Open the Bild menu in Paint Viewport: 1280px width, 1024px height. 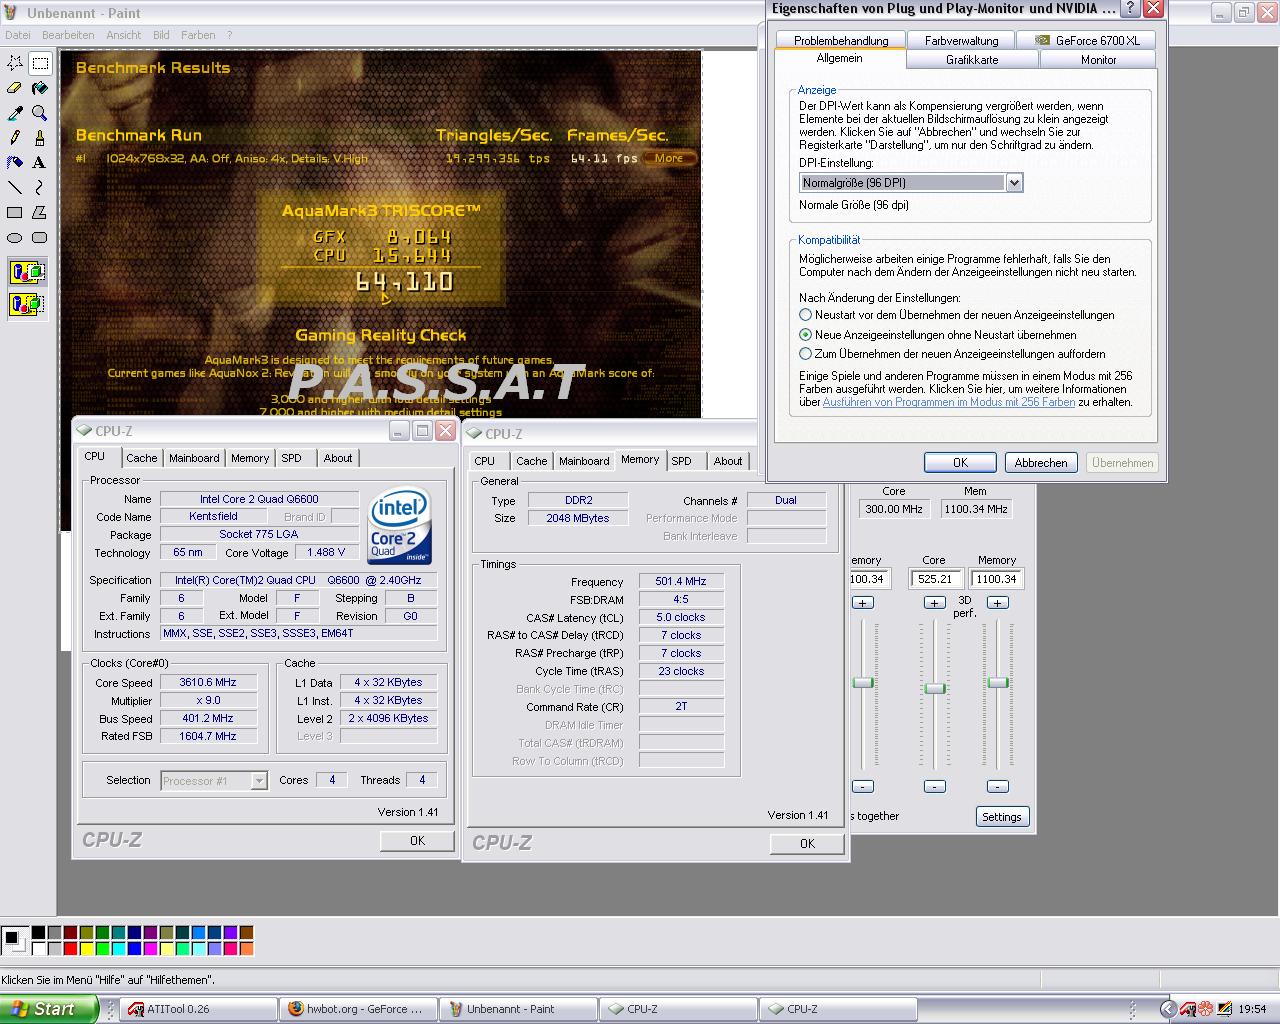161,35
